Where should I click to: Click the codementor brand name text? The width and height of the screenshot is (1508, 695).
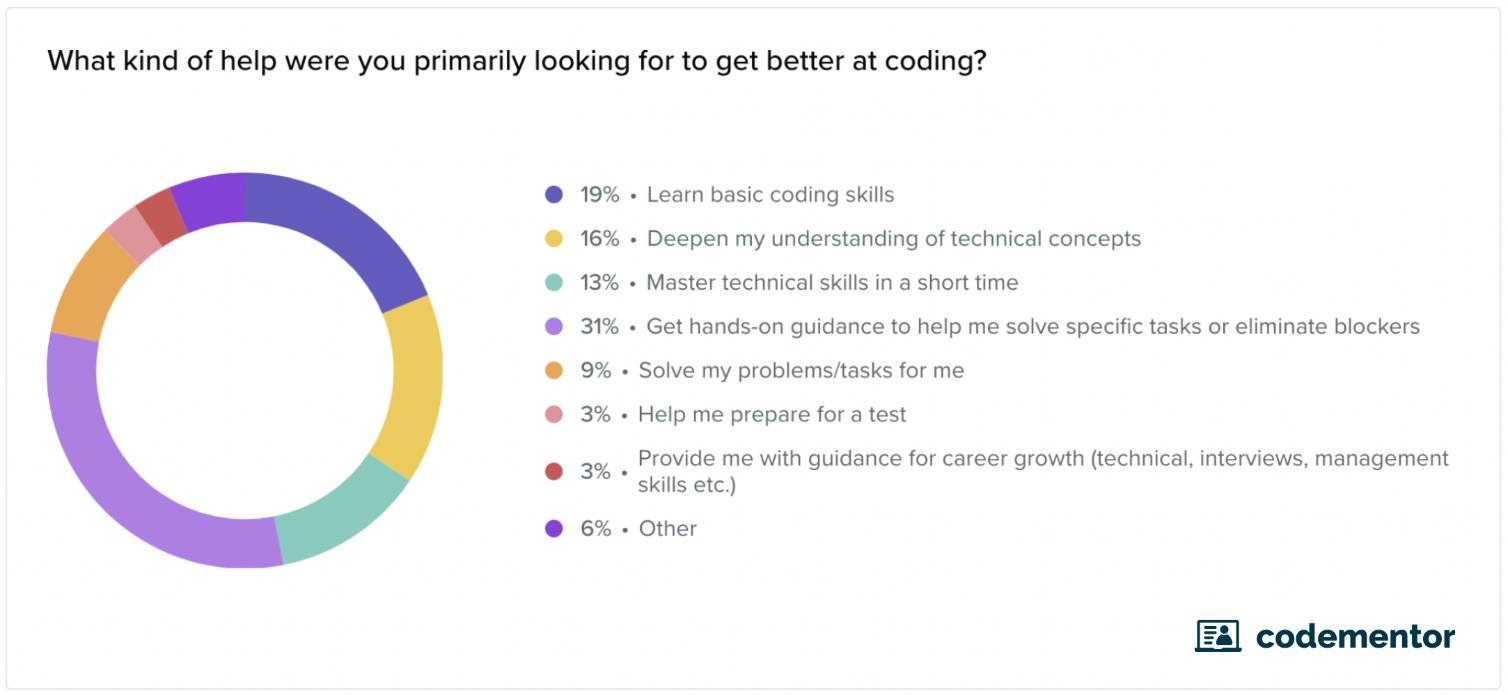1355,636
